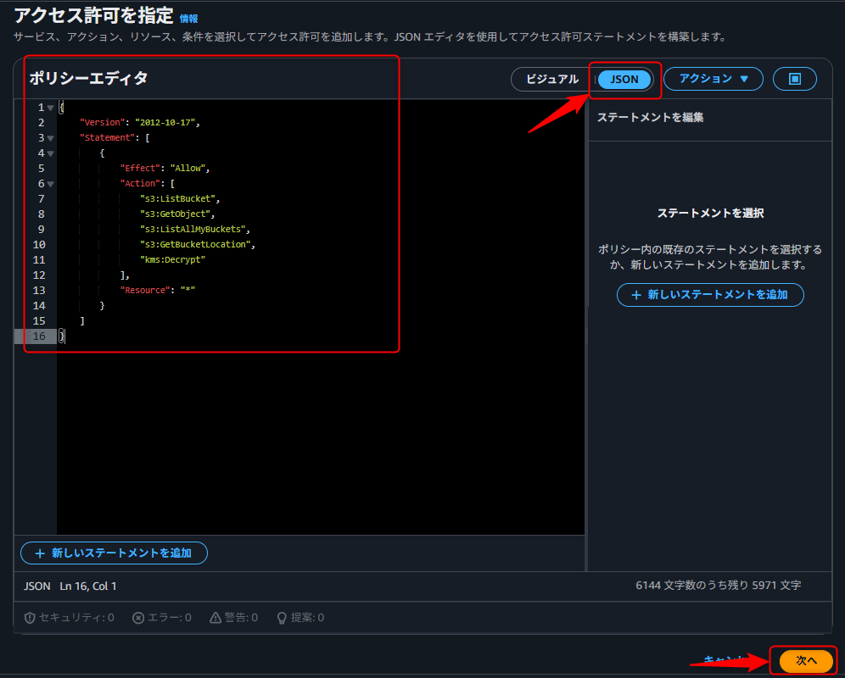Image resolution: width=845 pixels, height=678 pixels.
Task: Click the エラー circle-x icon
Action: click(138, 618)
